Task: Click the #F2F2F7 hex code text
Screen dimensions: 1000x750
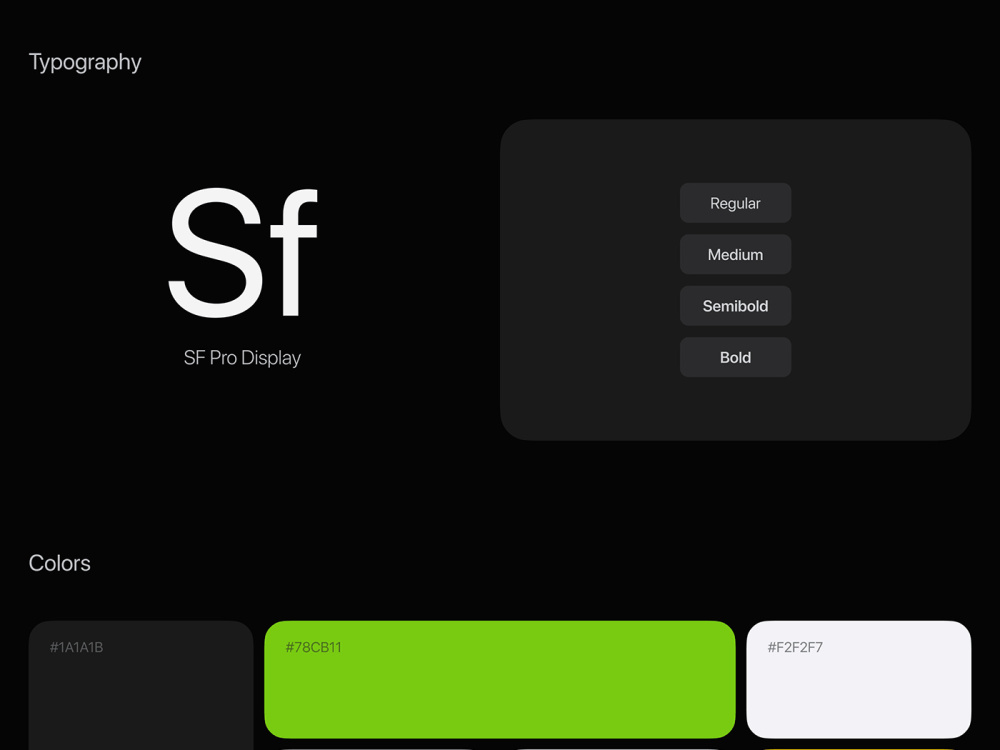Action: (795, 647)
